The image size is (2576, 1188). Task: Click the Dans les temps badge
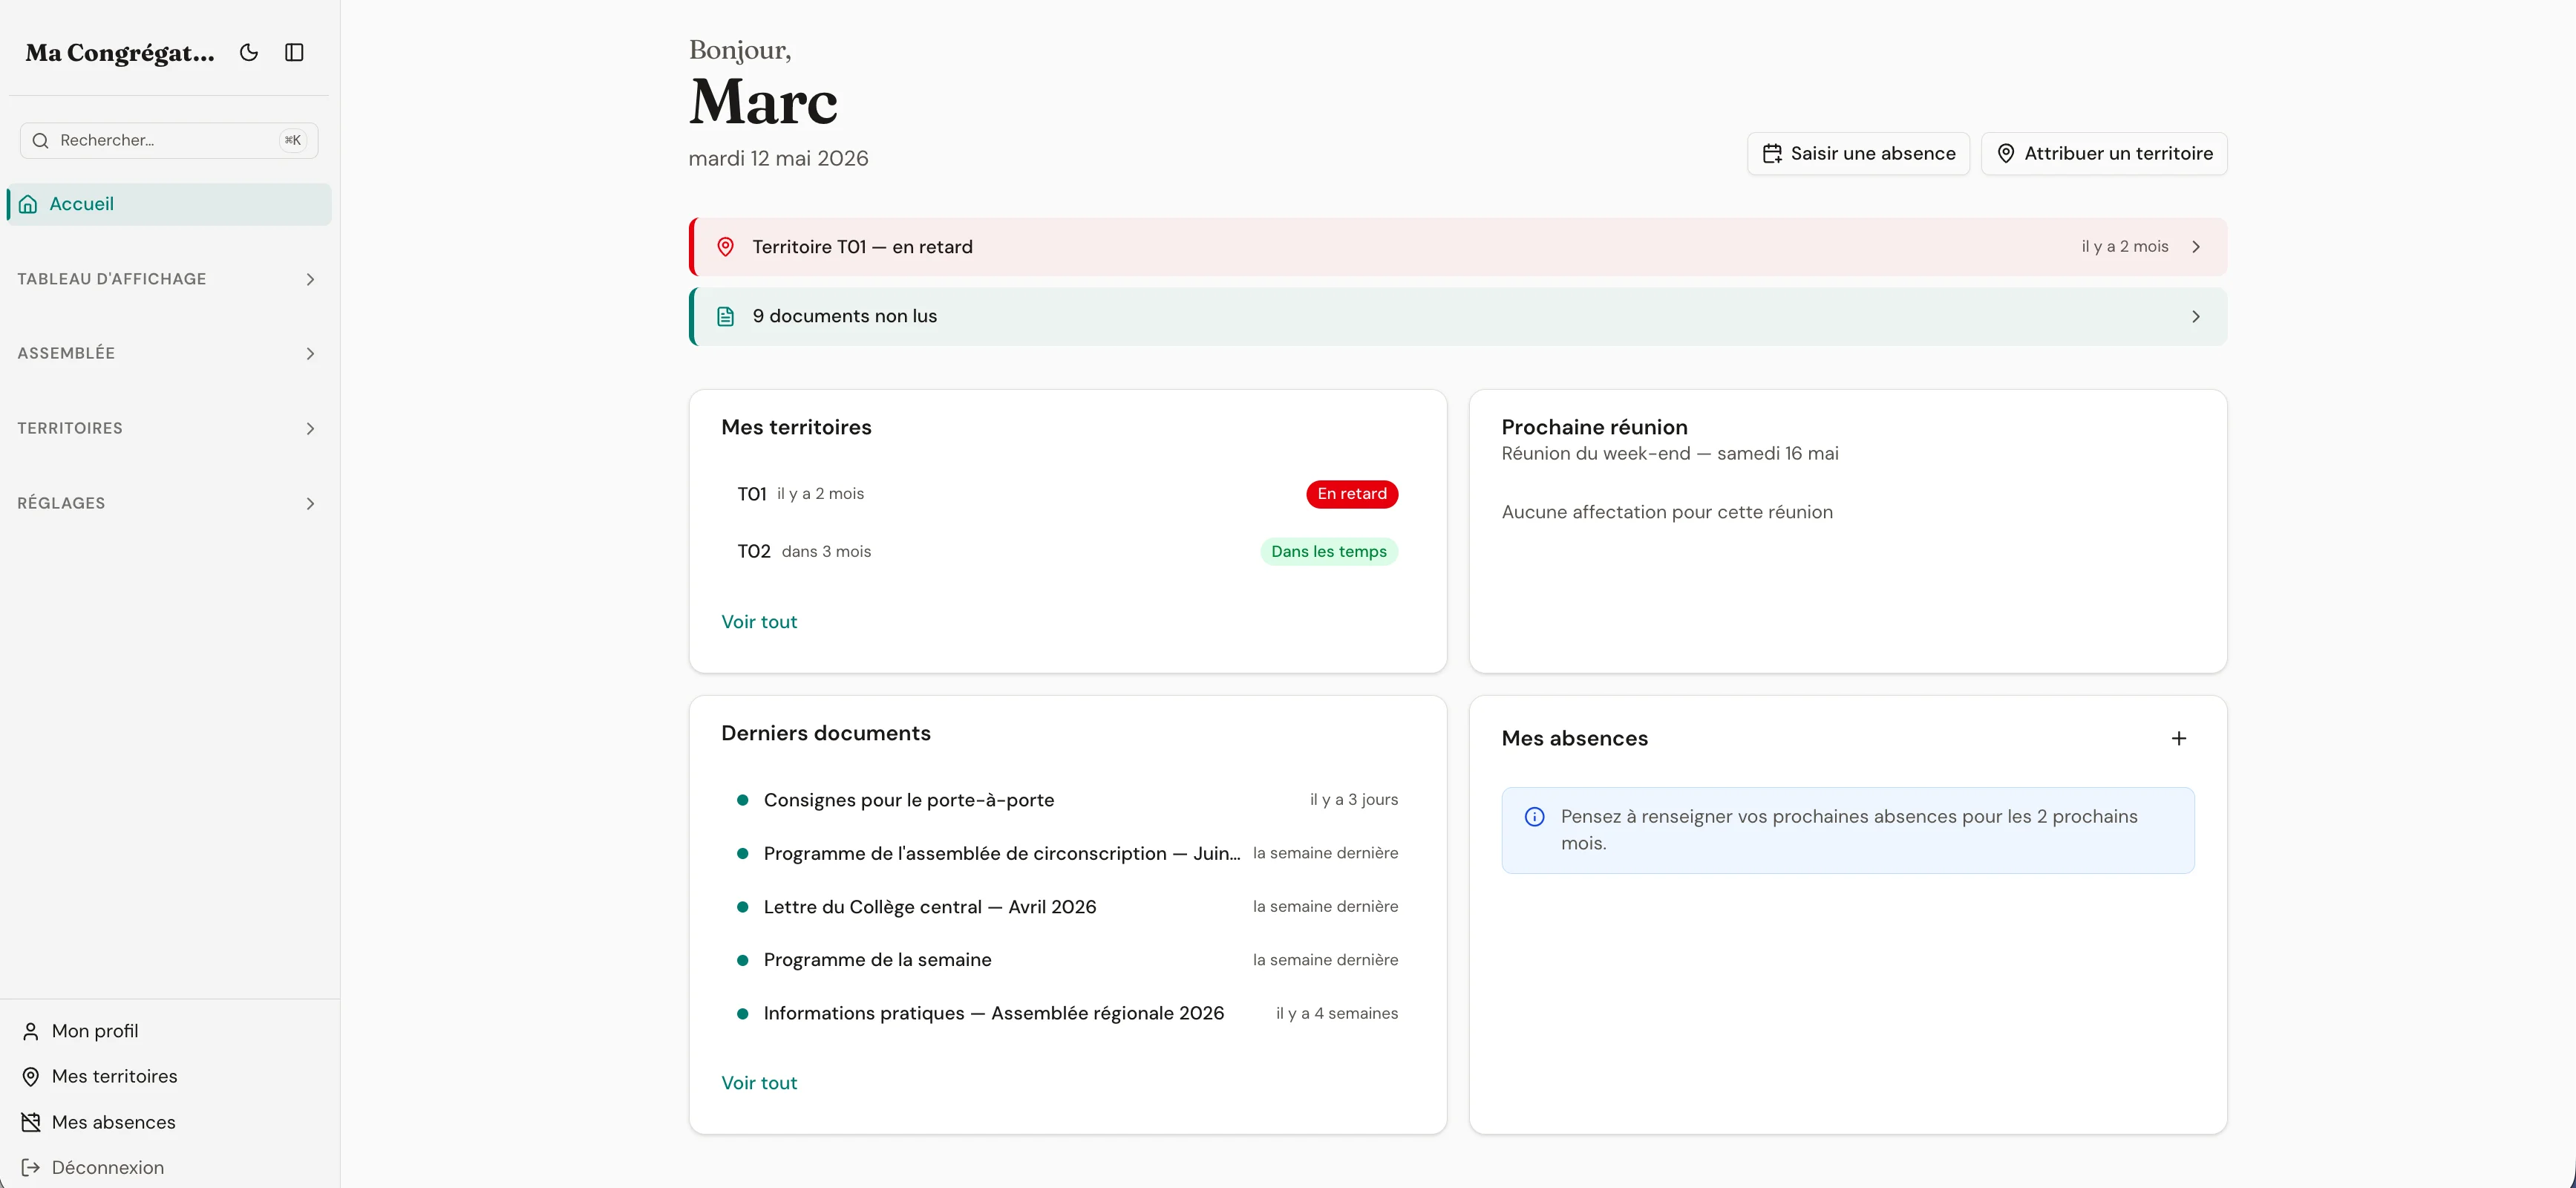[x=1329, y=551]
